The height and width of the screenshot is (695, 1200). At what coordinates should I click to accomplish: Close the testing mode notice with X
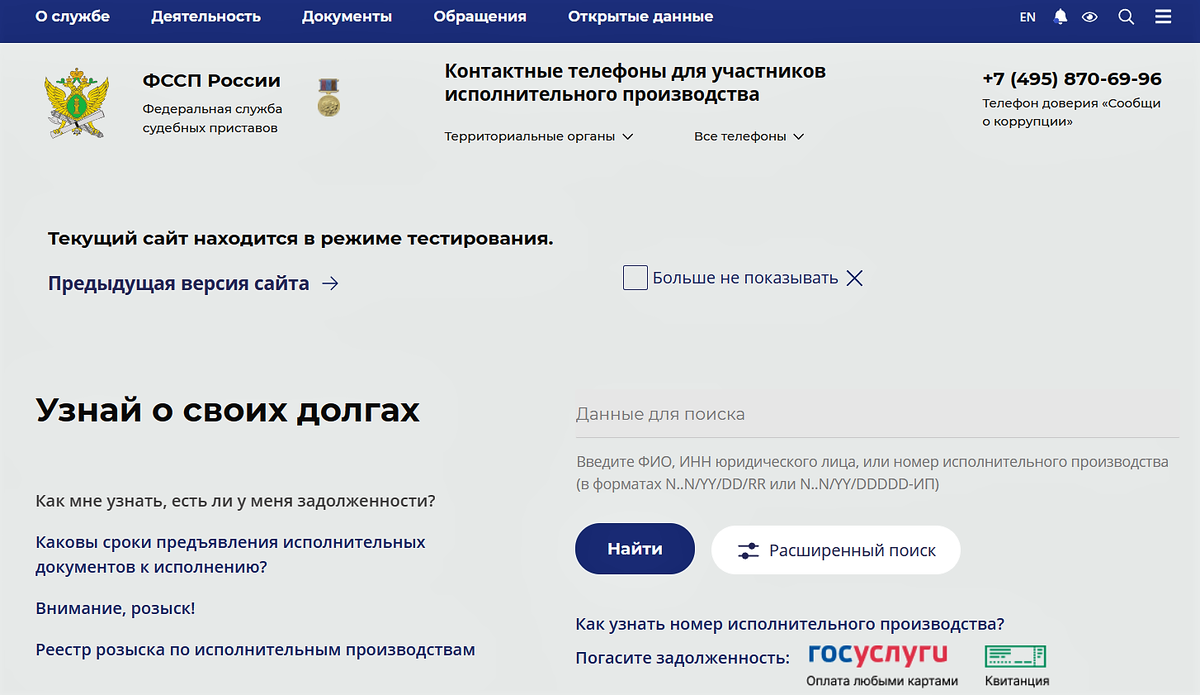click(x=854, y=278)
